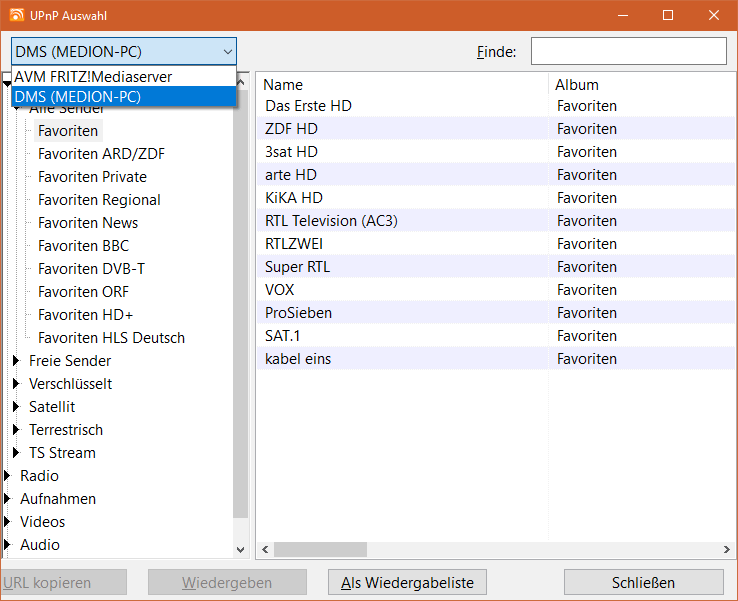Open the DMS (MEDION-PC) server dropdown
Image resolution: width=738 pixels, height=601 pixels.
(124, 51)
